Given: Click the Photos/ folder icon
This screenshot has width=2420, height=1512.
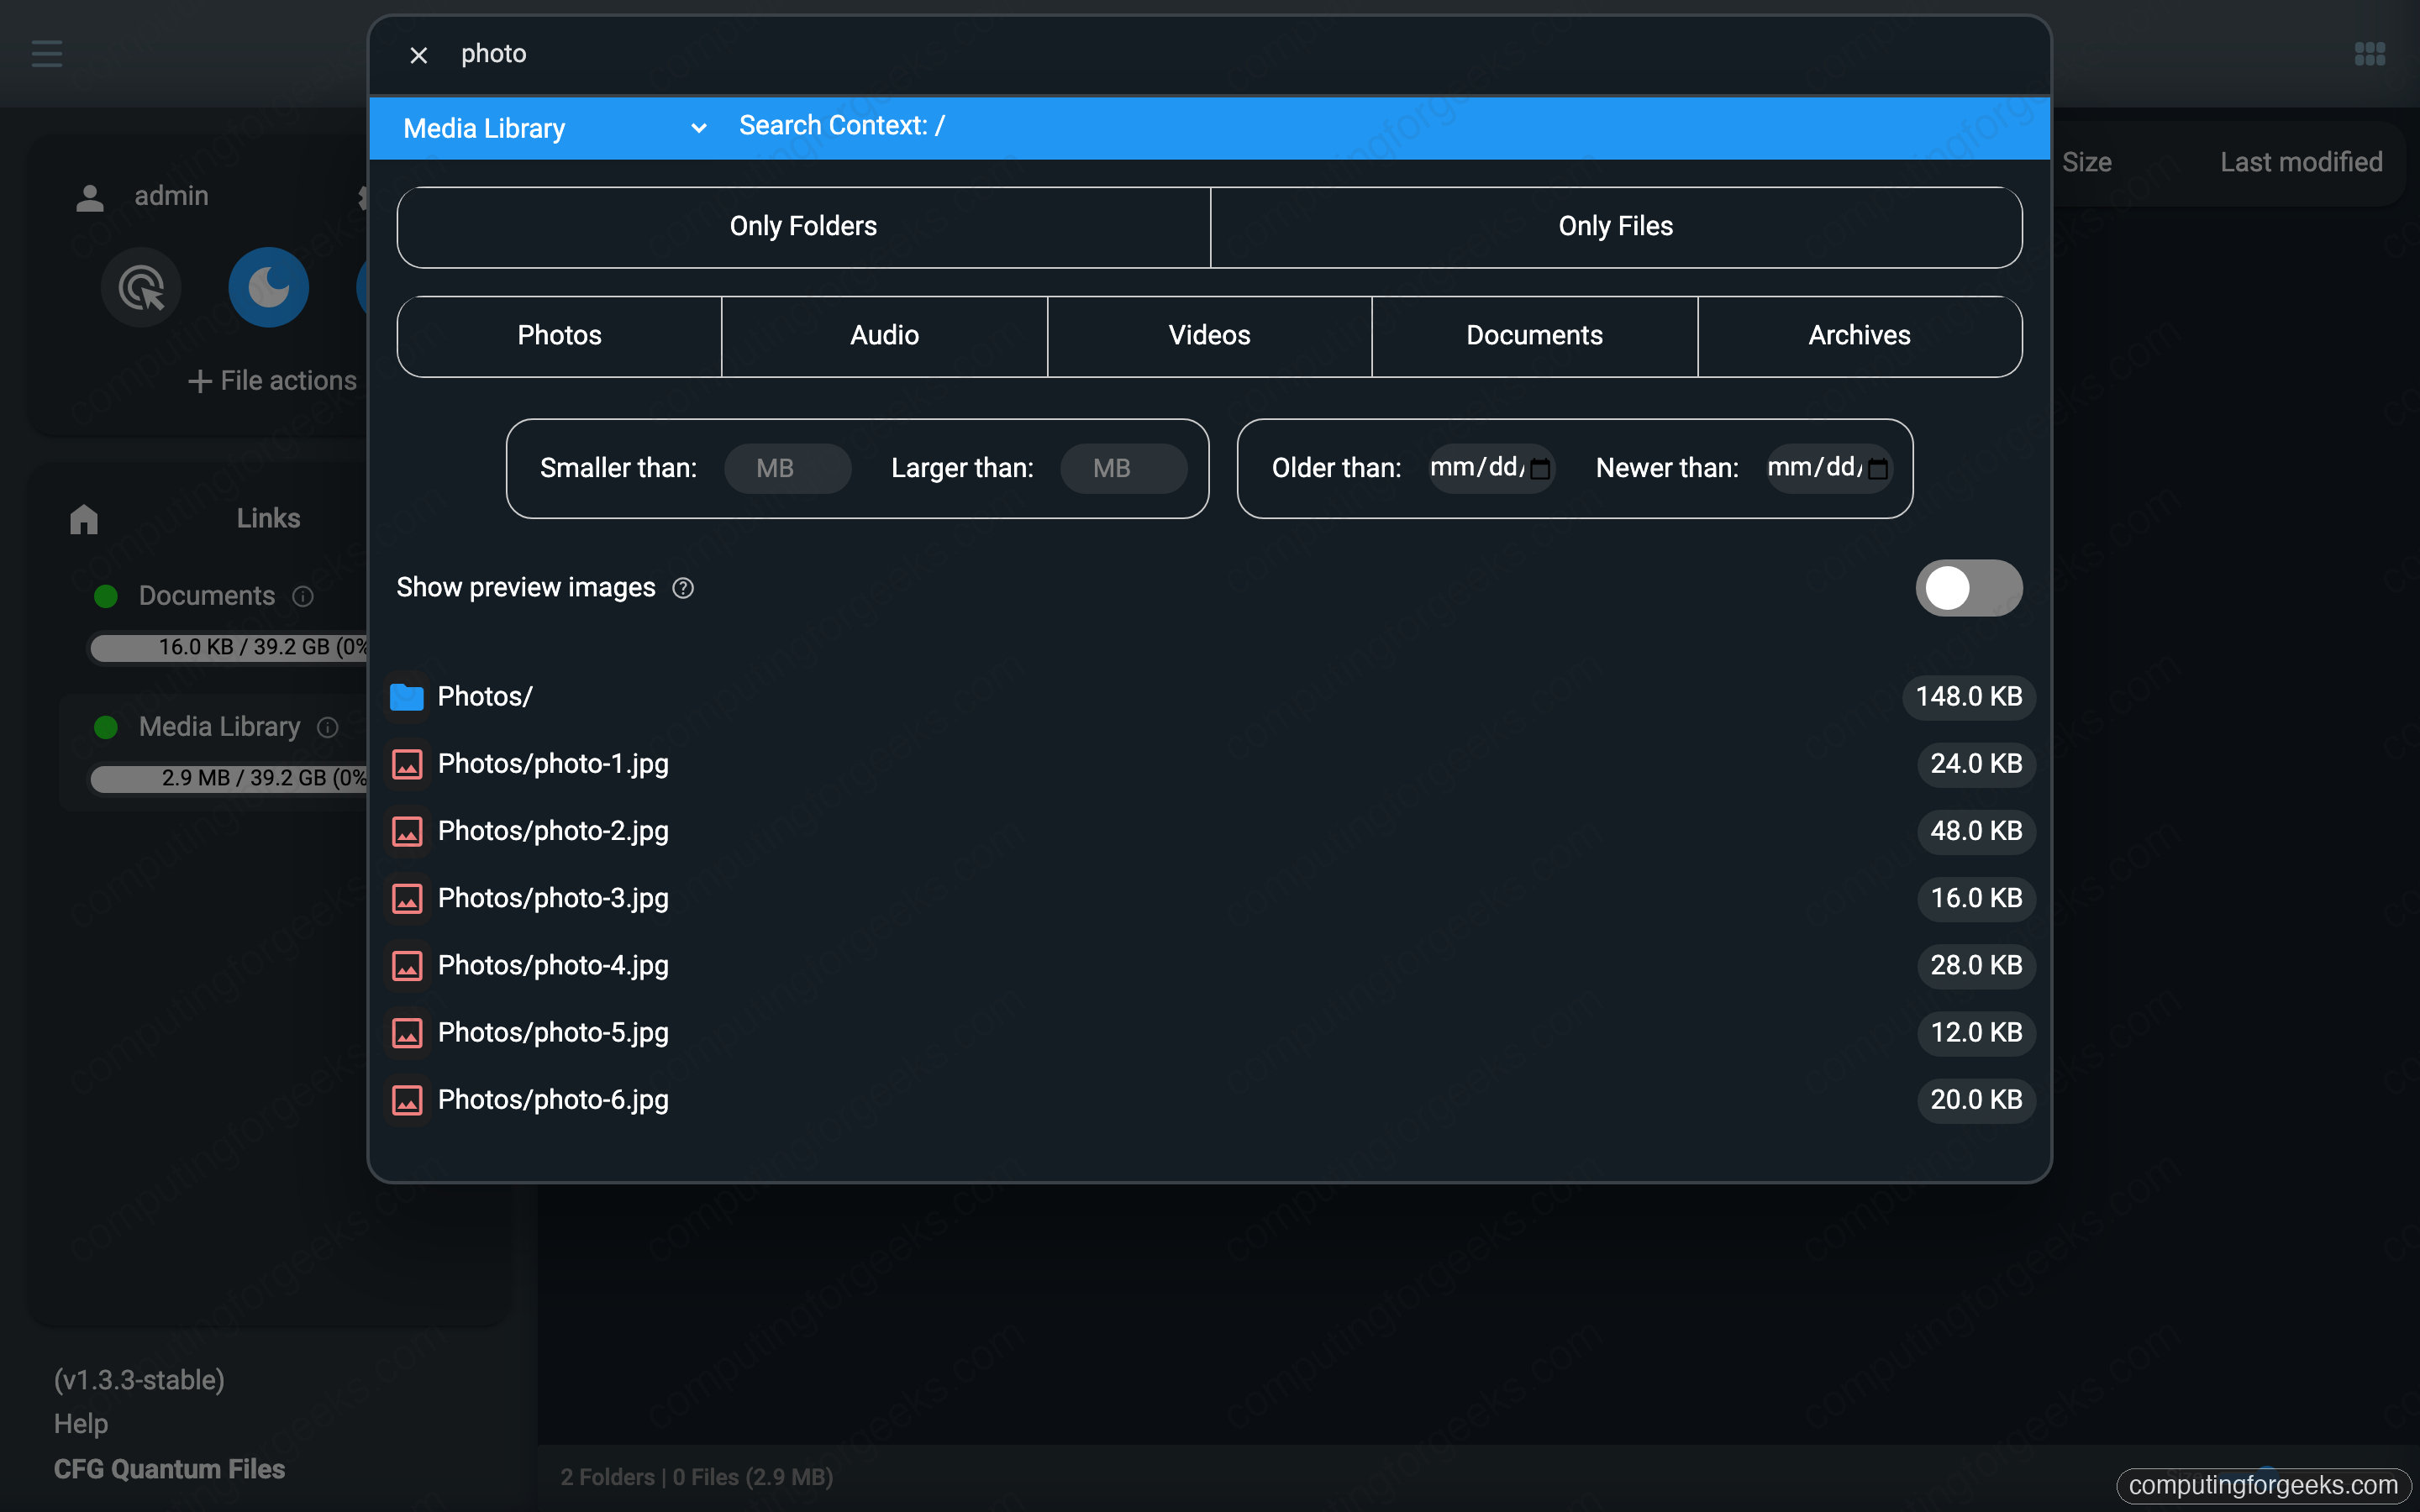Looking at the screenshot, I should (407, 697).
